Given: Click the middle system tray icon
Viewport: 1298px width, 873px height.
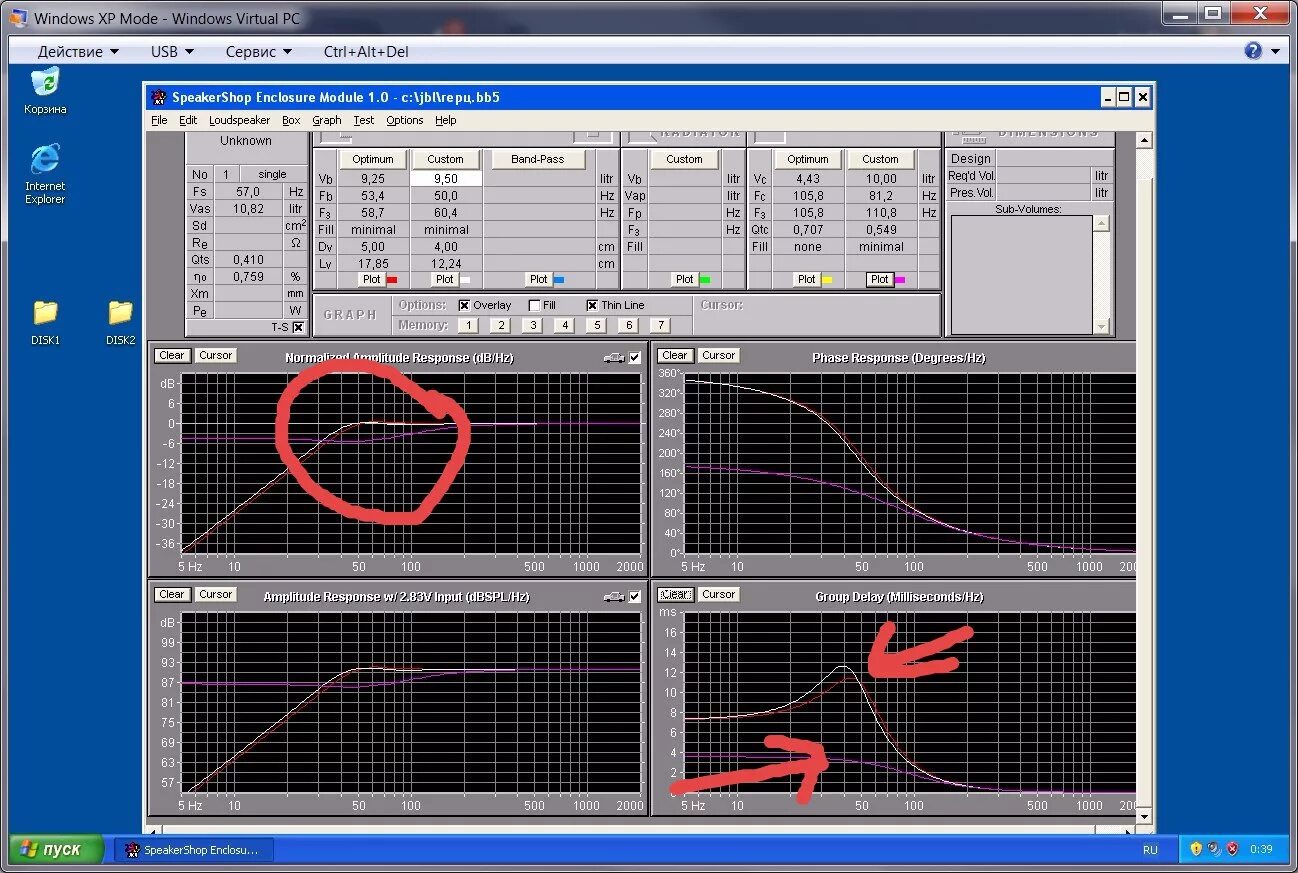Looking at the screenshot, I should click(x=1214, y=849).
